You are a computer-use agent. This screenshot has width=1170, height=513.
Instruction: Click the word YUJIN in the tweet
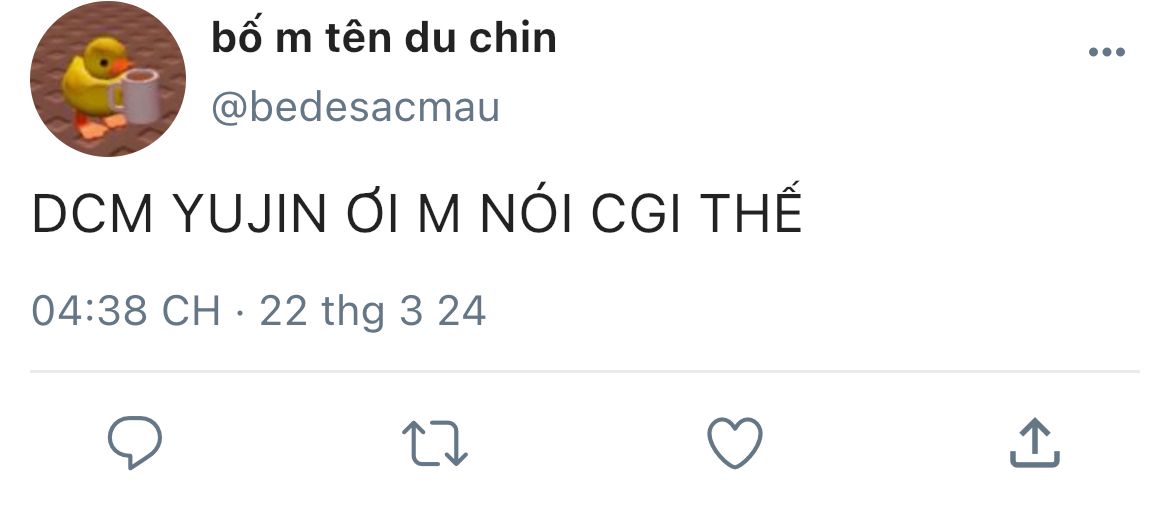[250, 214]
